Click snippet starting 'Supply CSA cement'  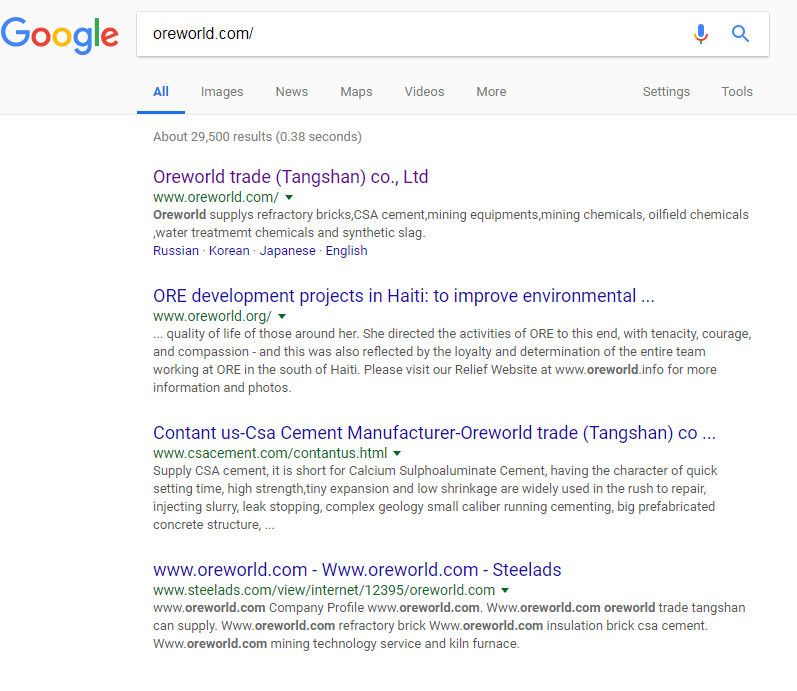coord(435,498)
